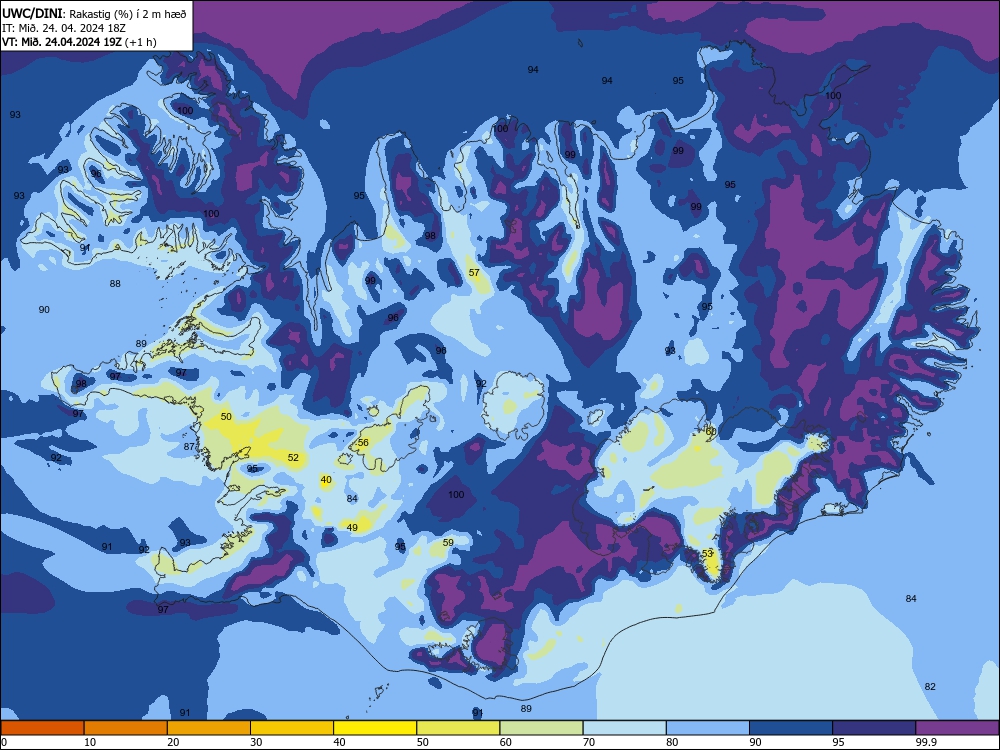
Task: Click the map humidity value '87'
Action: 189,446
